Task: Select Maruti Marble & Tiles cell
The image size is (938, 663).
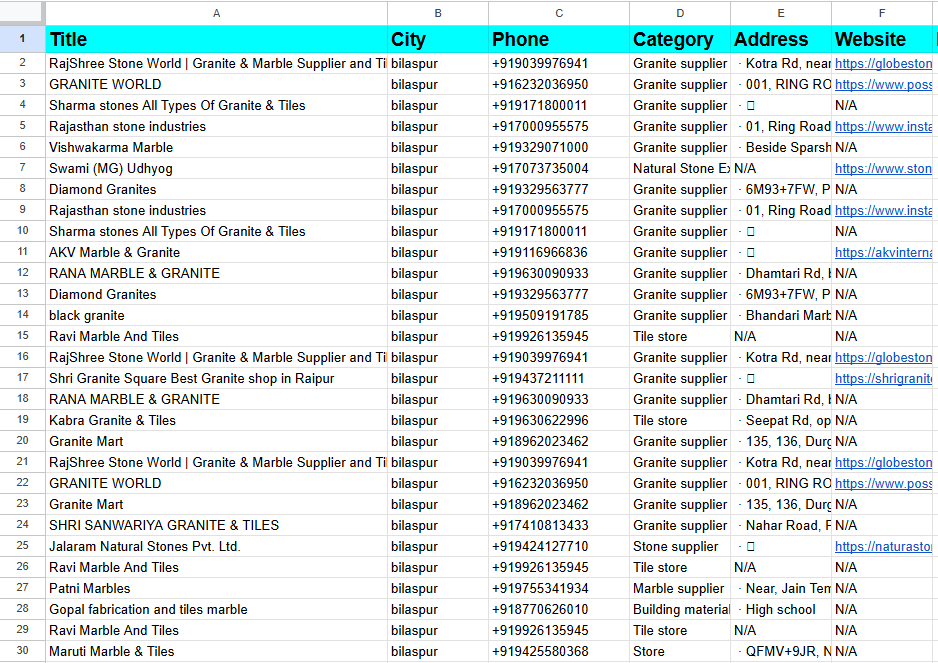Action: click(x=217, y=651)
